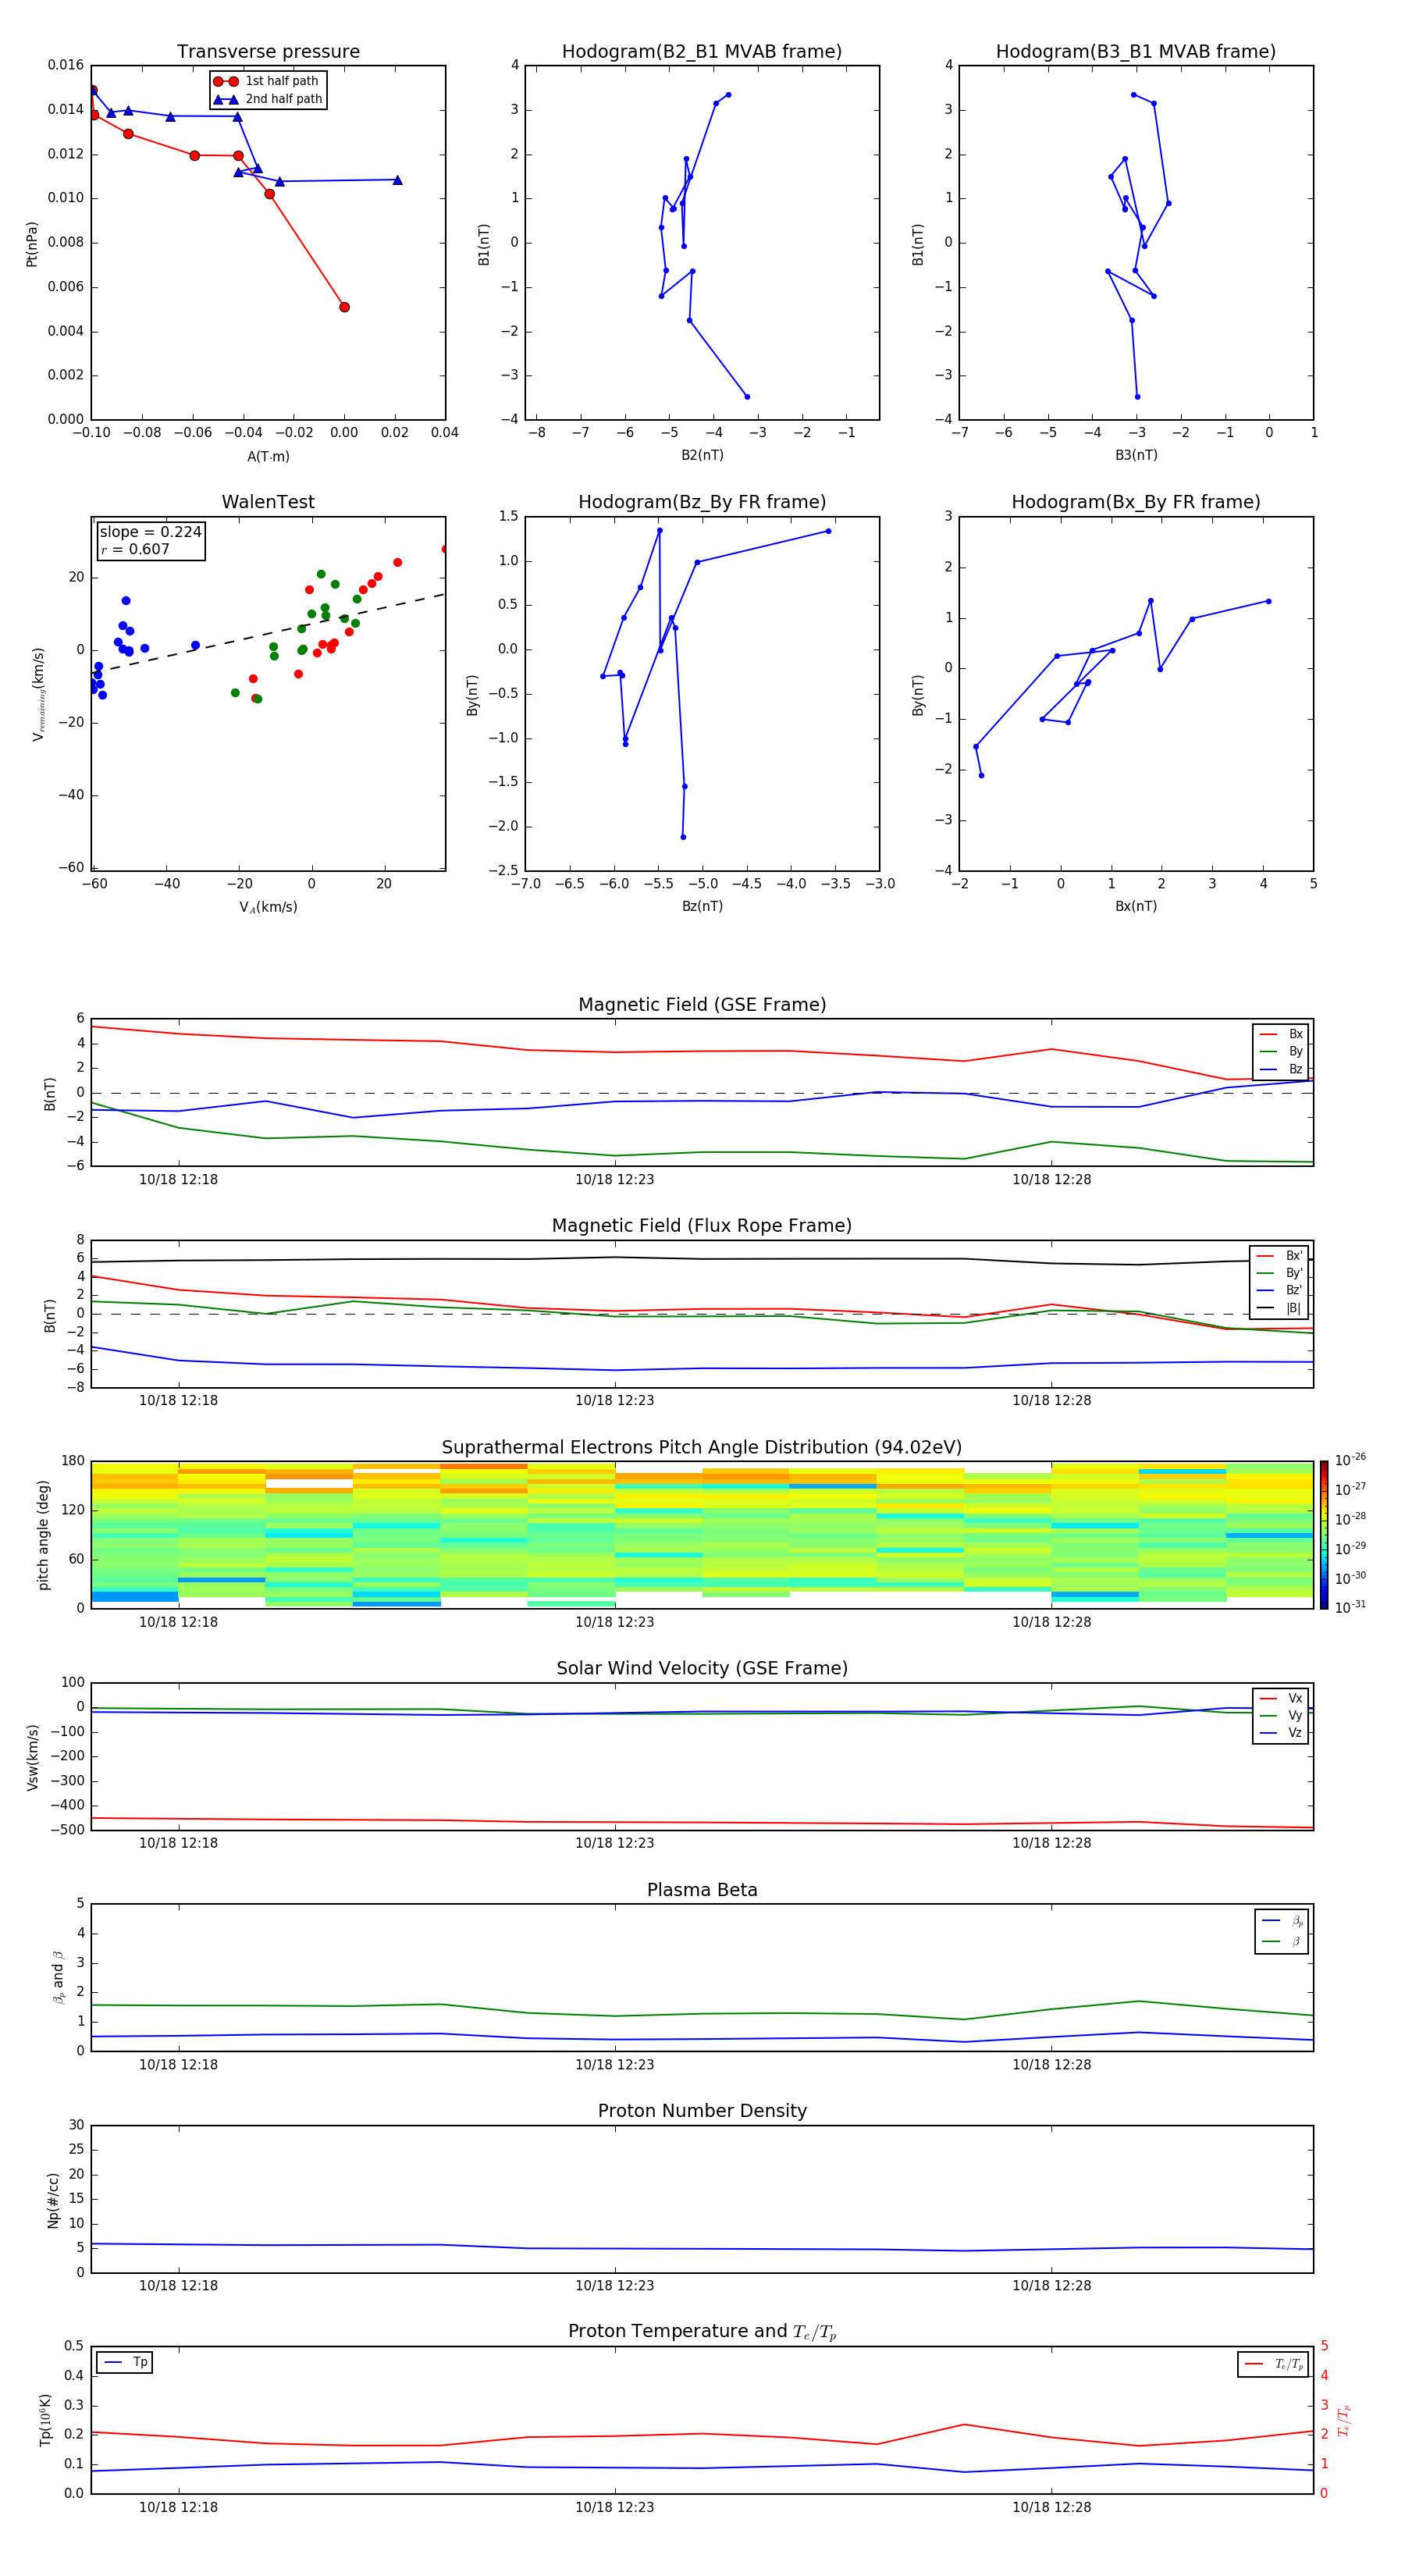Select '|B|' in the Flux Rope legend
The height and width of the screenshot is (2576, 1405).
[x=1280, y=1308]
